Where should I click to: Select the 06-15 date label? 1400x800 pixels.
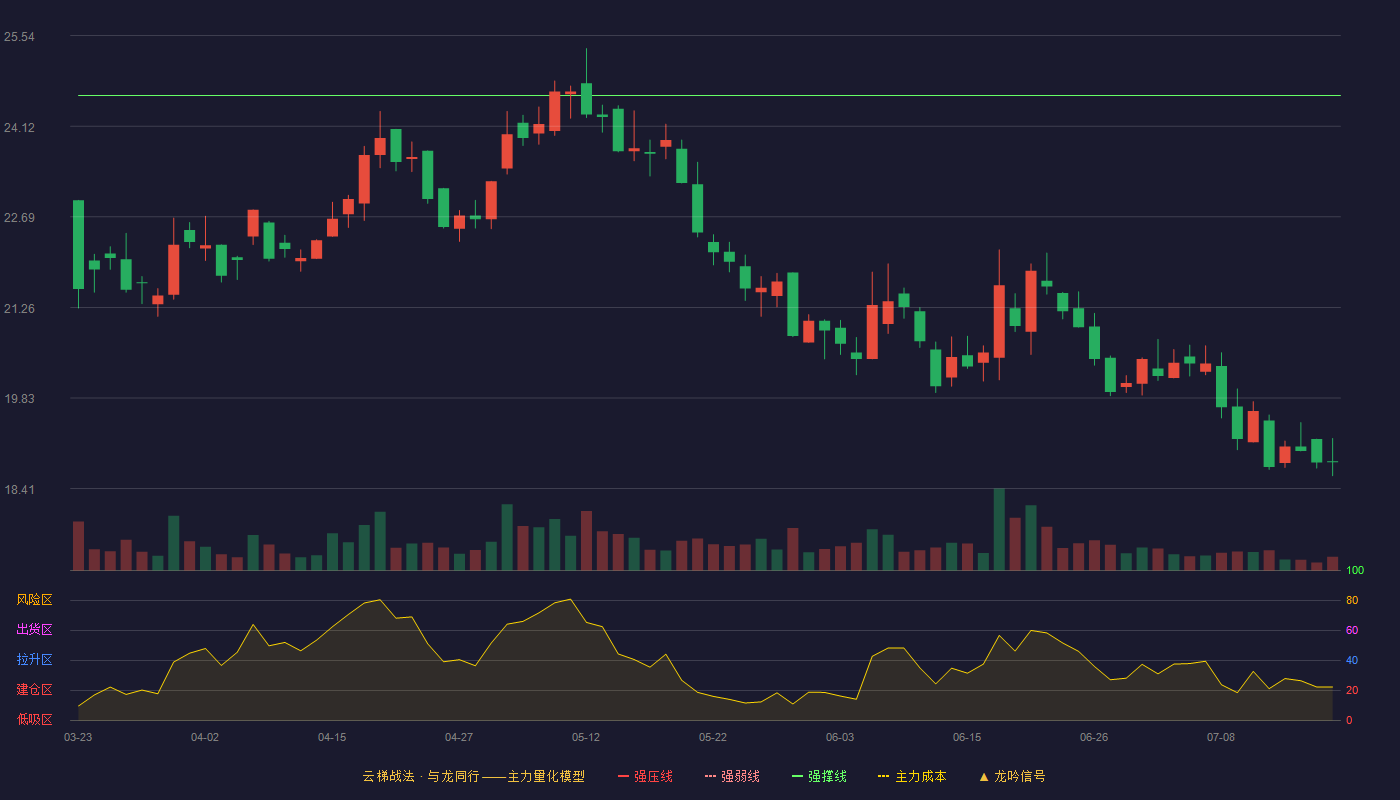(967, 737)
